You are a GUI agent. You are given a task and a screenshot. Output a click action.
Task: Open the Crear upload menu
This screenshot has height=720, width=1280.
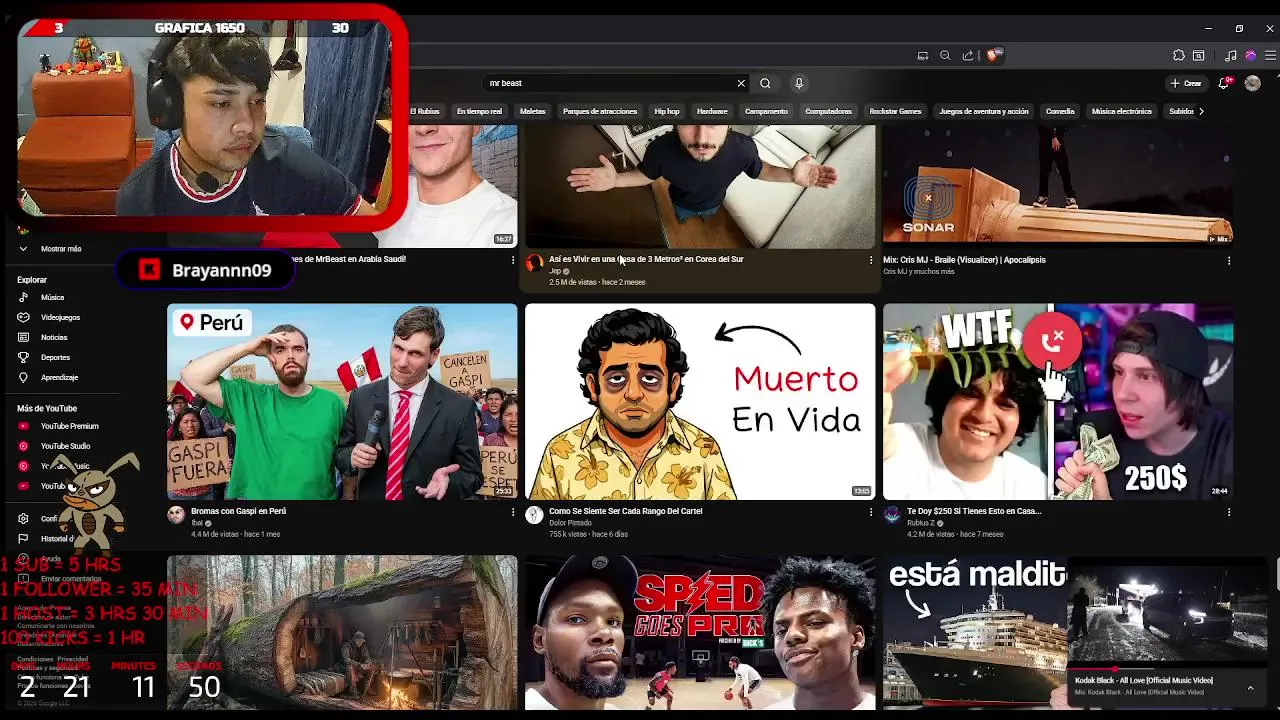point(1187,83)
